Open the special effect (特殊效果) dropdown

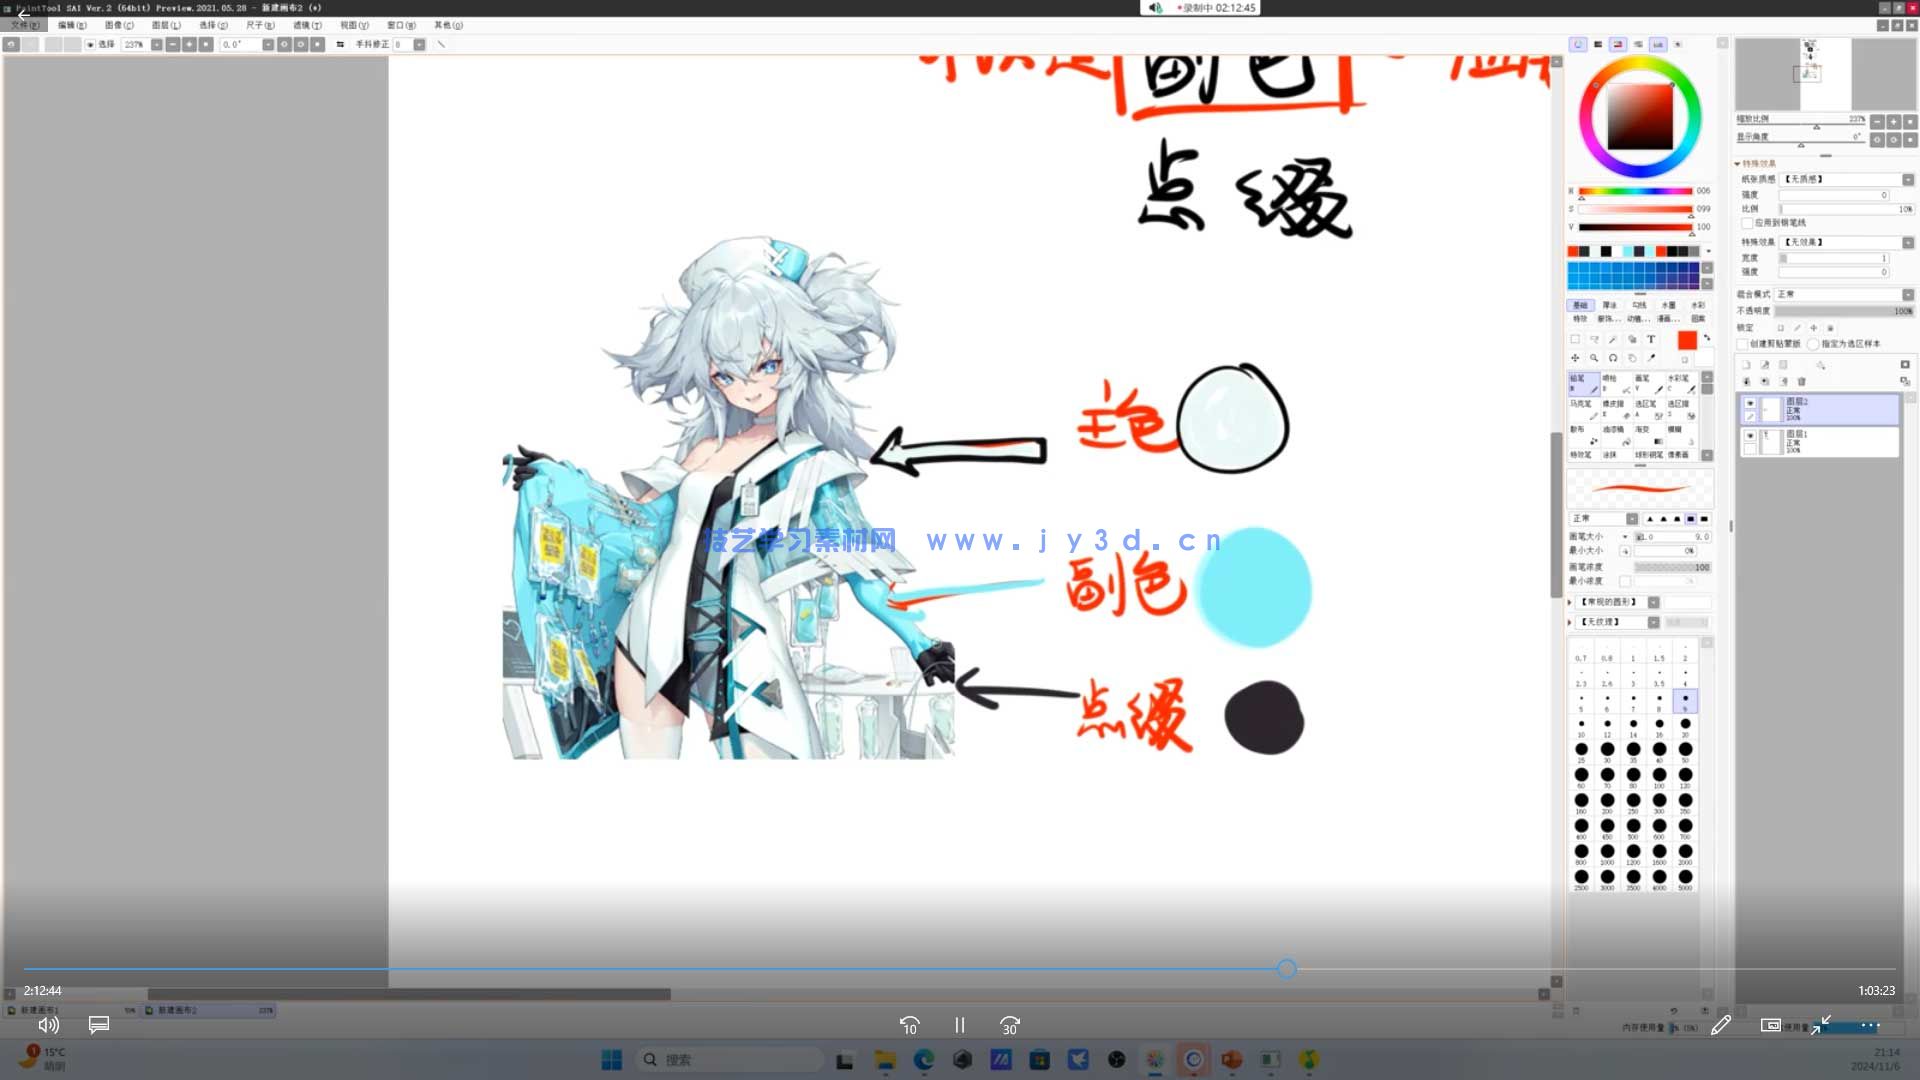pos(1906,241)
